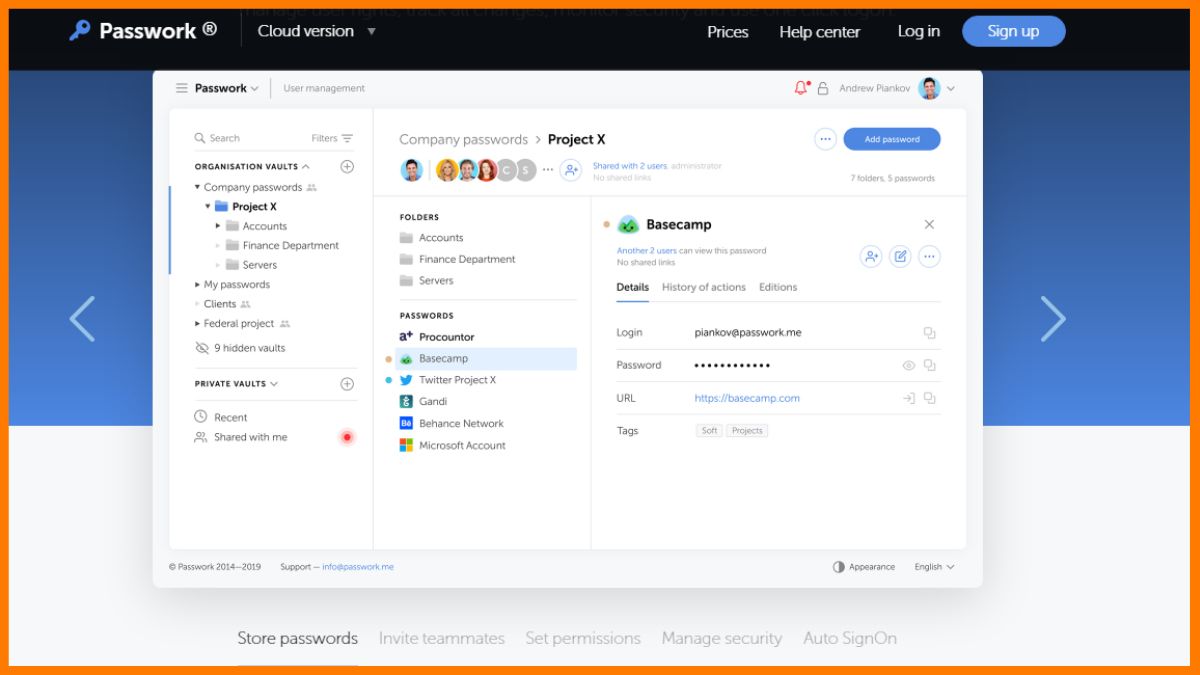Copy the Password value
Viewport: 1200px width, 675px height.
929,366
